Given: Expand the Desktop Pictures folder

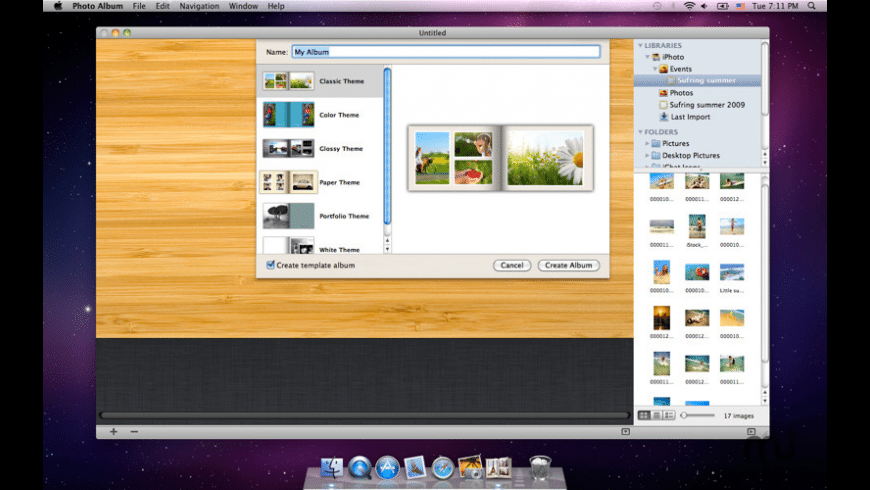Looking at the screenshot, I should pos(647,155).
